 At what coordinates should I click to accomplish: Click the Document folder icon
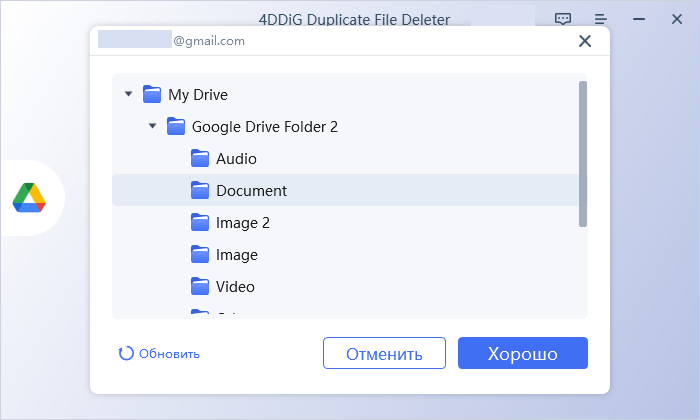200,191
